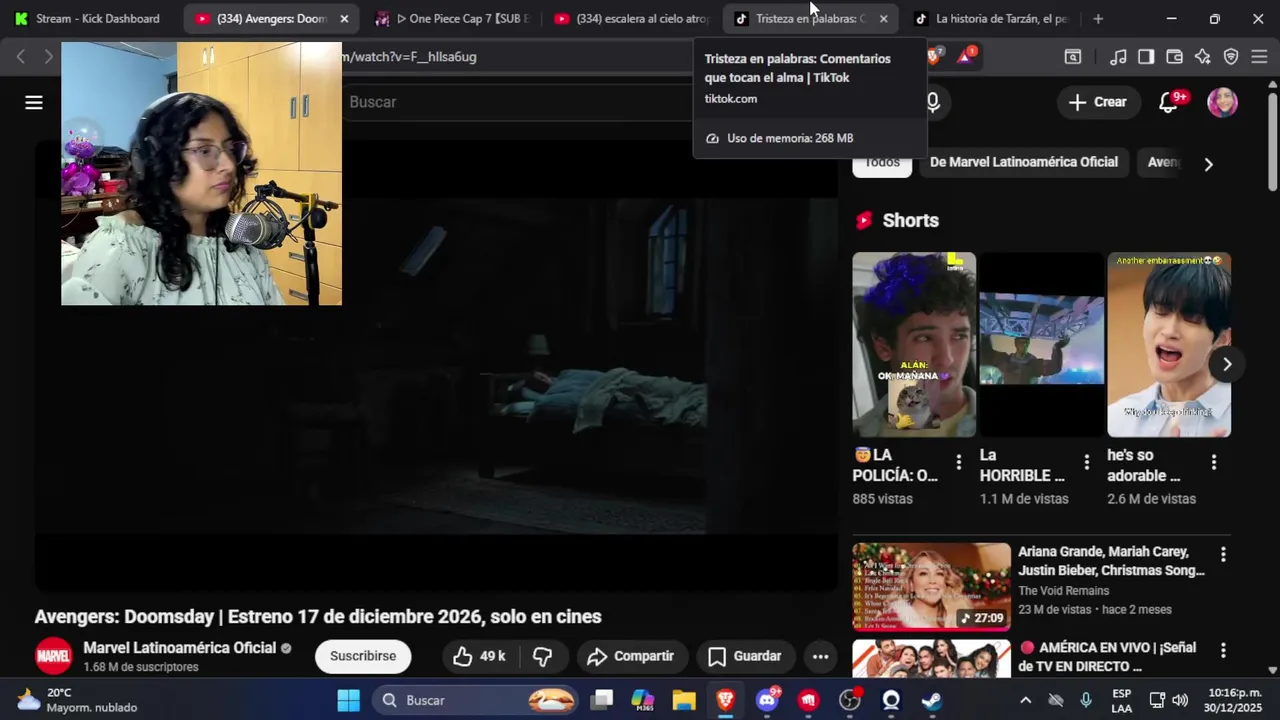Open Steam from the taskbar
The width and height of the screenshot is (1280, 720).
point(931,700)
